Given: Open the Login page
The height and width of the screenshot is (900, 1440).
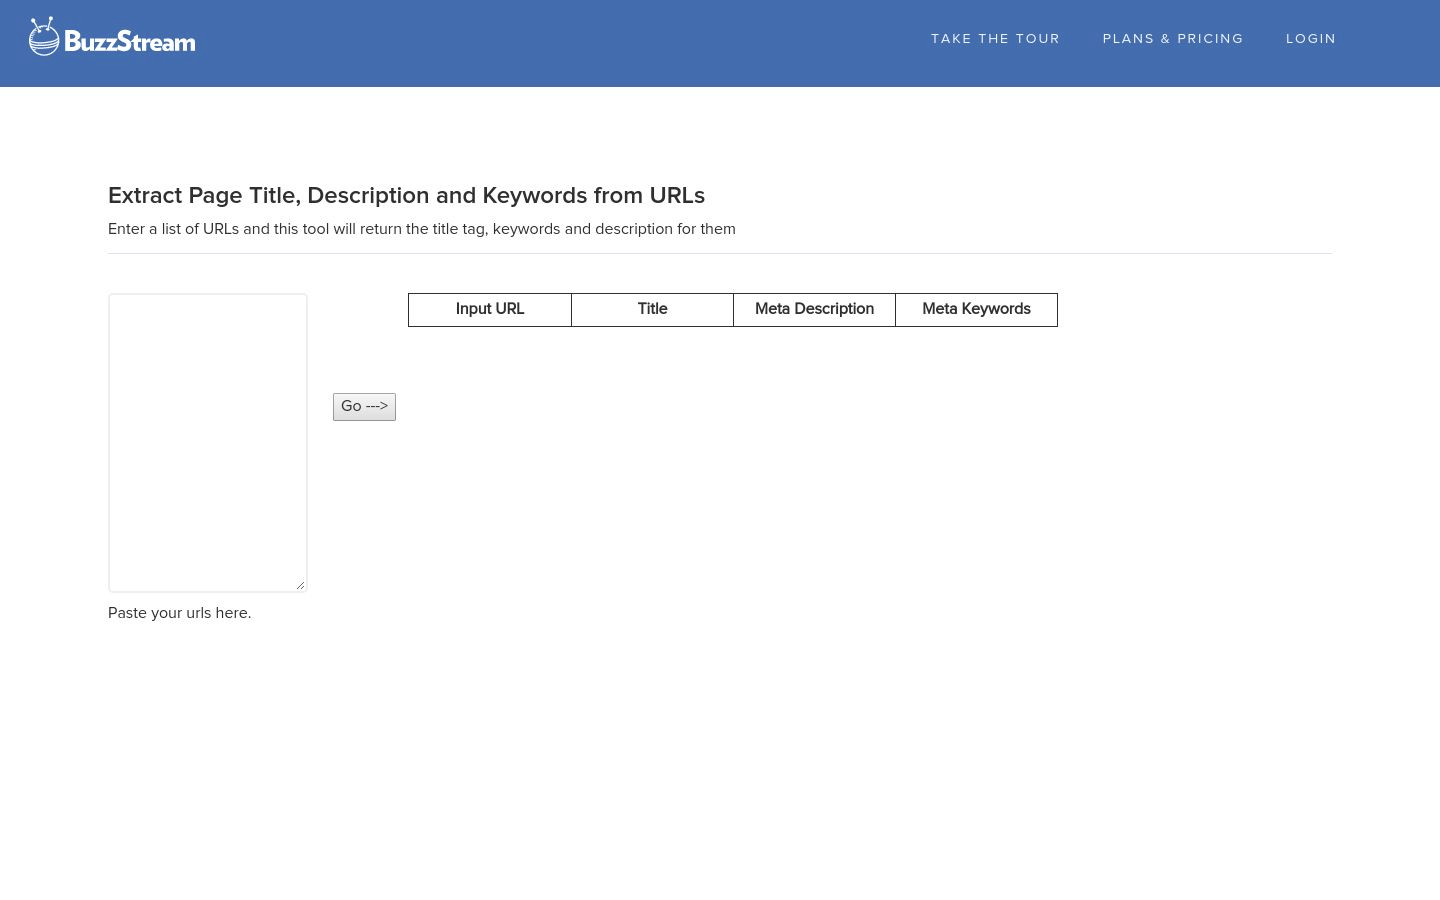Looking at the screenshot, I should [x=1310, y=39].
